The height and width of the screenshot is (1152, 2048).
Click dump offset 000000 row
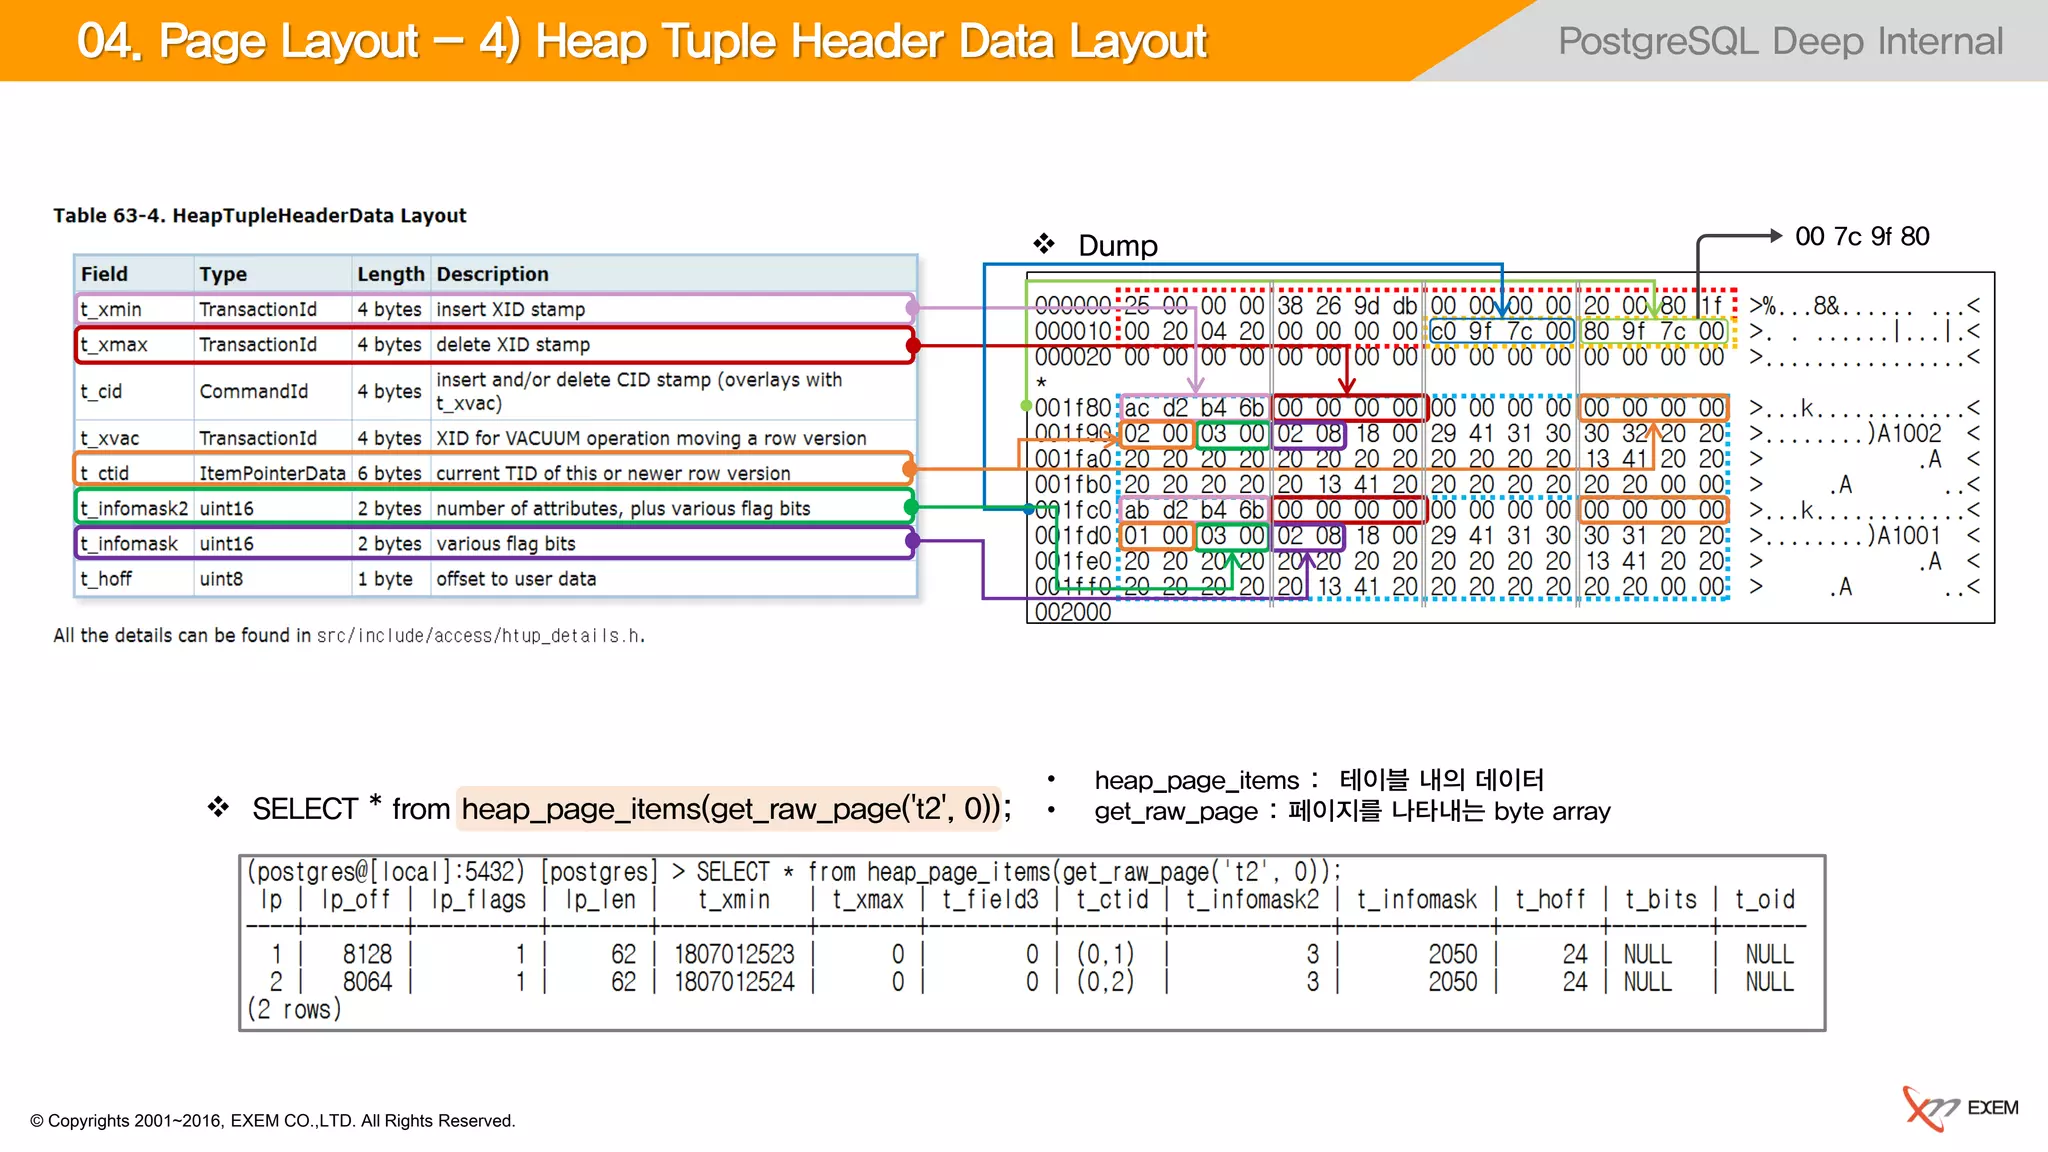[1507, 305]
